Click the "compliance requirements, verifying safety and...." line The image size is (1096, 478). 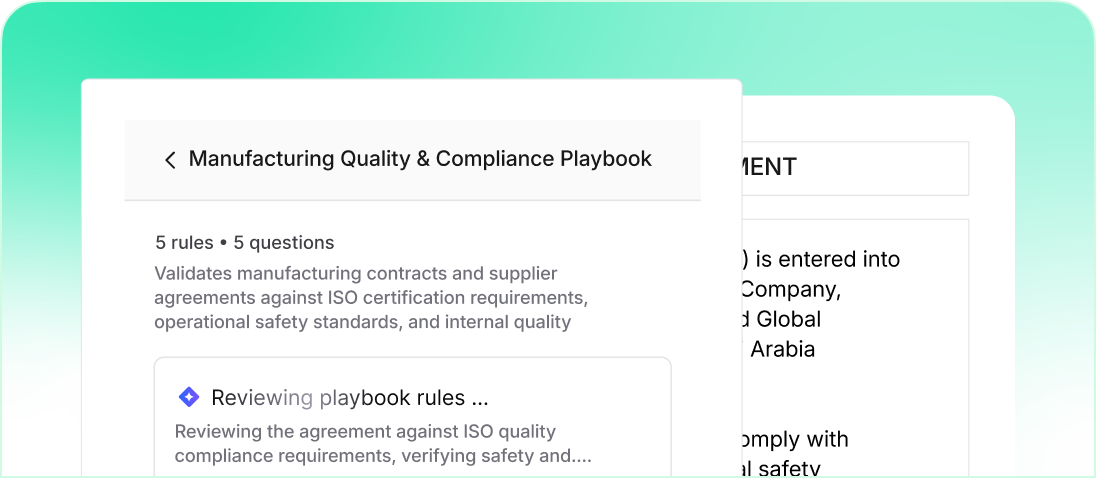(383, 456)
